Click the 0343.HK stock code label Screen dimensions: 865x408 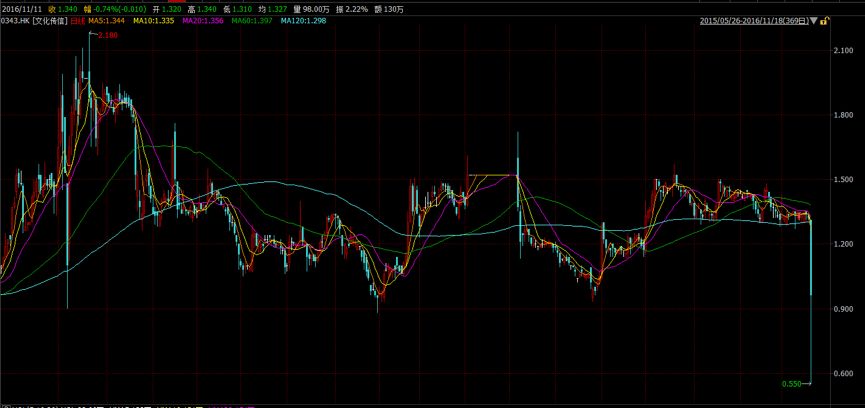(x=15, y=20)
